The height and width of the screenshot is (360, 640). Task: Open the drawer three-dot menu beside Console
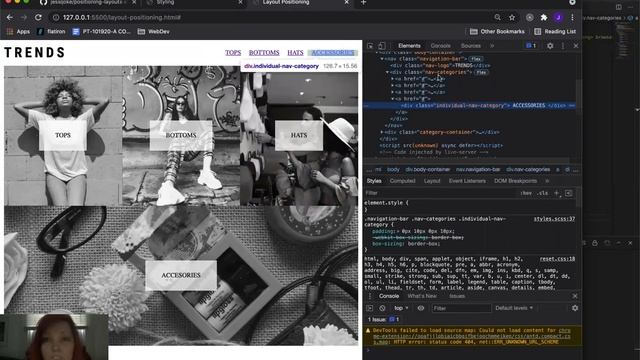(x=370, y=296)
